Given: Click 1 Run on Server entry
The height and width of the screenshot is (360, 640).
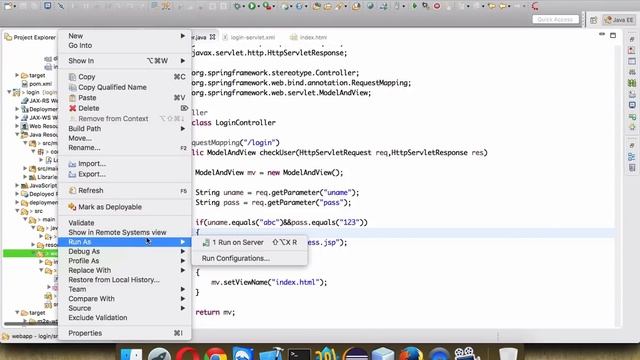Looking at the screenshot, I should (x=249, y=242).
